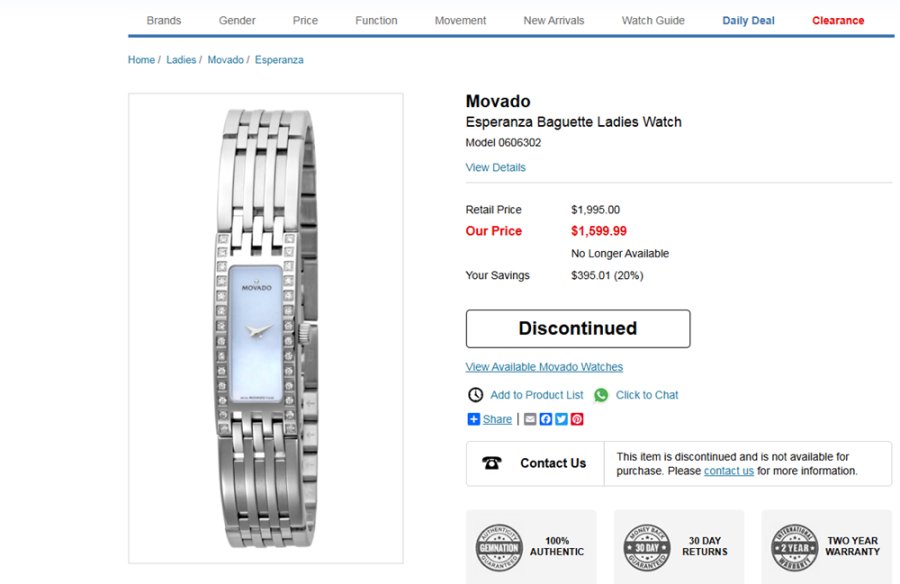Screen dimensions: 900x584
Task: Go to the Daily Deal page
Action: (x=749, y=20)
